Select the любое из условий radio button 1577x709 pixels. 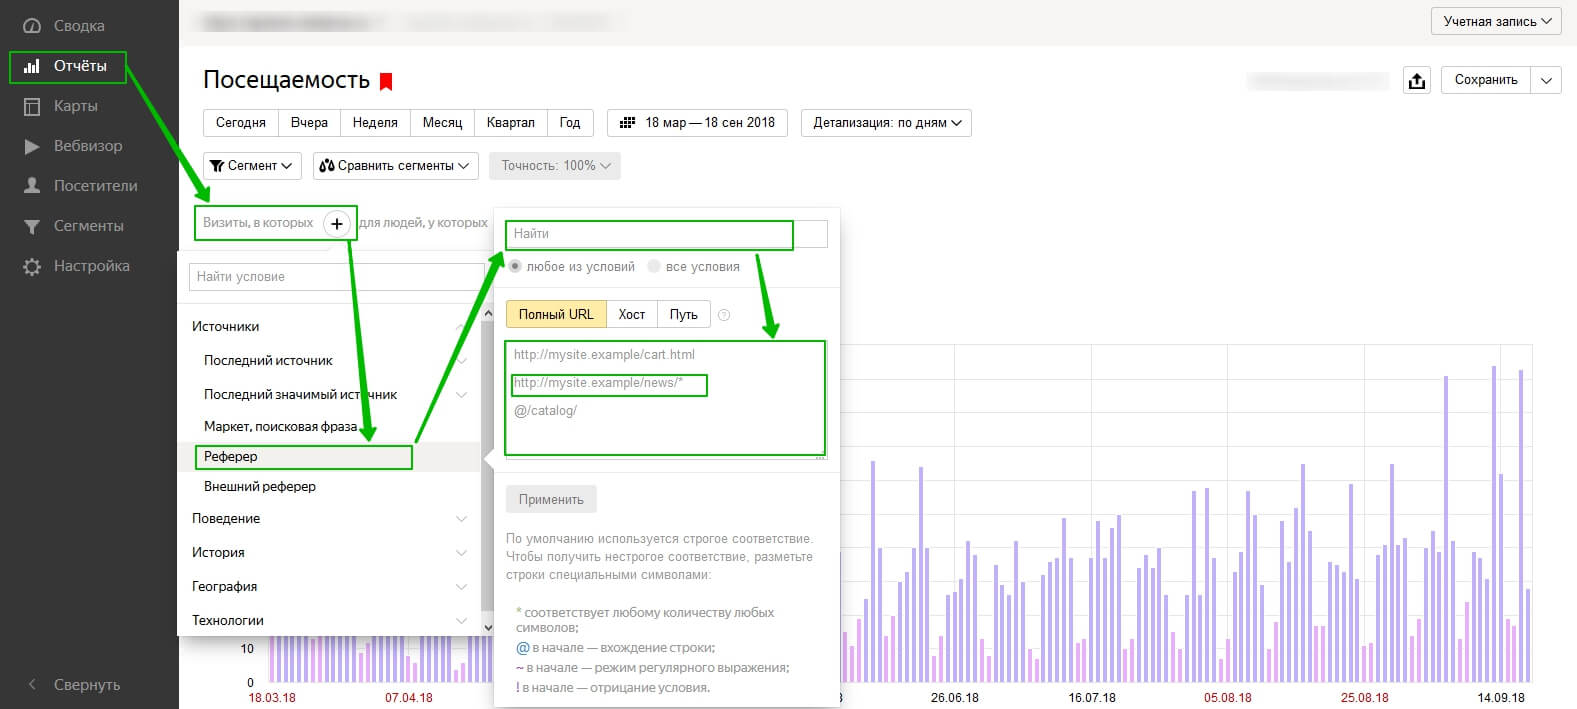click(515, 267)
